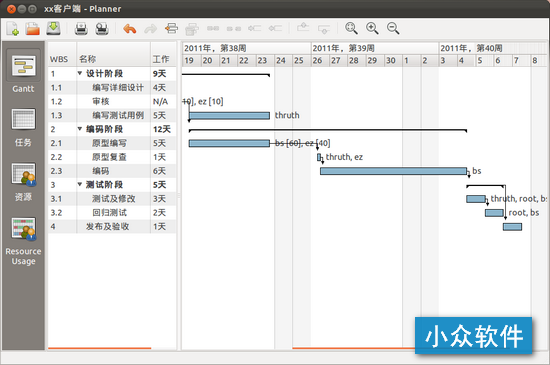The width and height of the screenshot is (550, 365).
Task: Click the Gantt chart horizontal scrollbar
Action: click(x=354, y=348)
